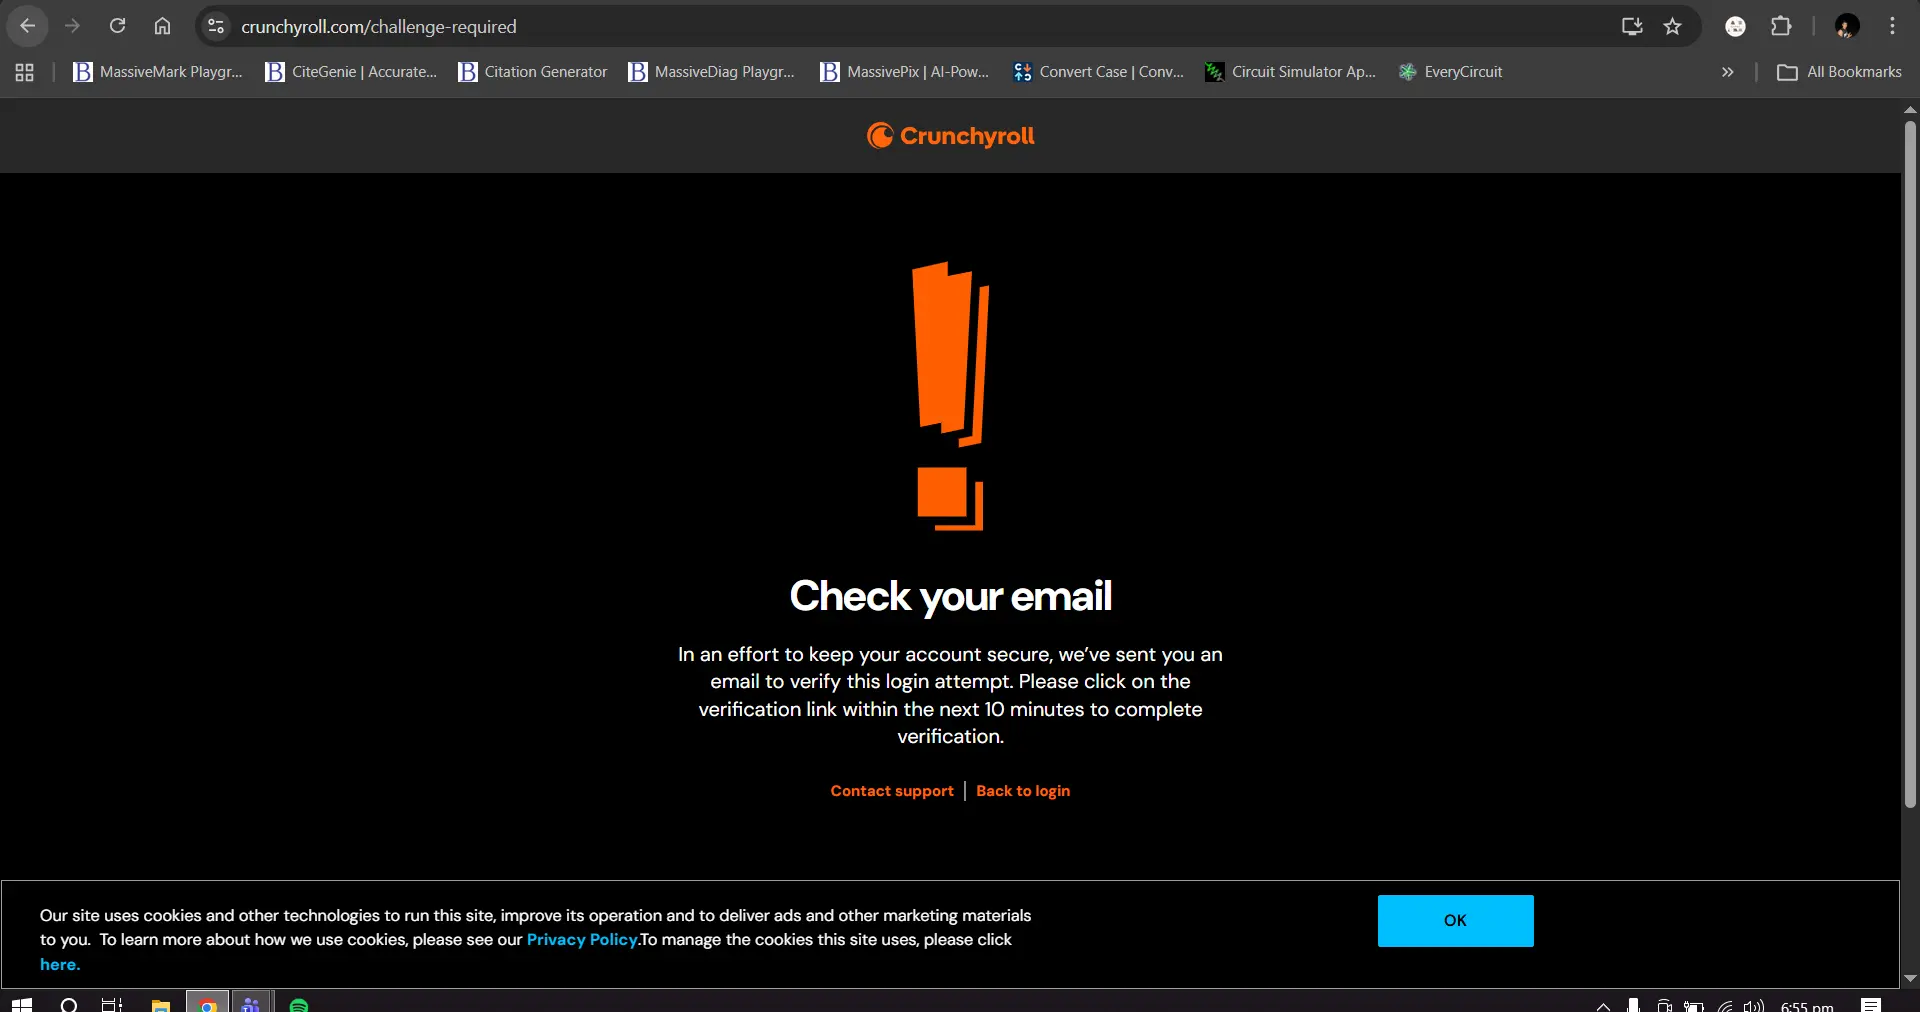Open Privacy Policy link in cookie banner
Viewport: 1920px width, 1012px height.
582,940
